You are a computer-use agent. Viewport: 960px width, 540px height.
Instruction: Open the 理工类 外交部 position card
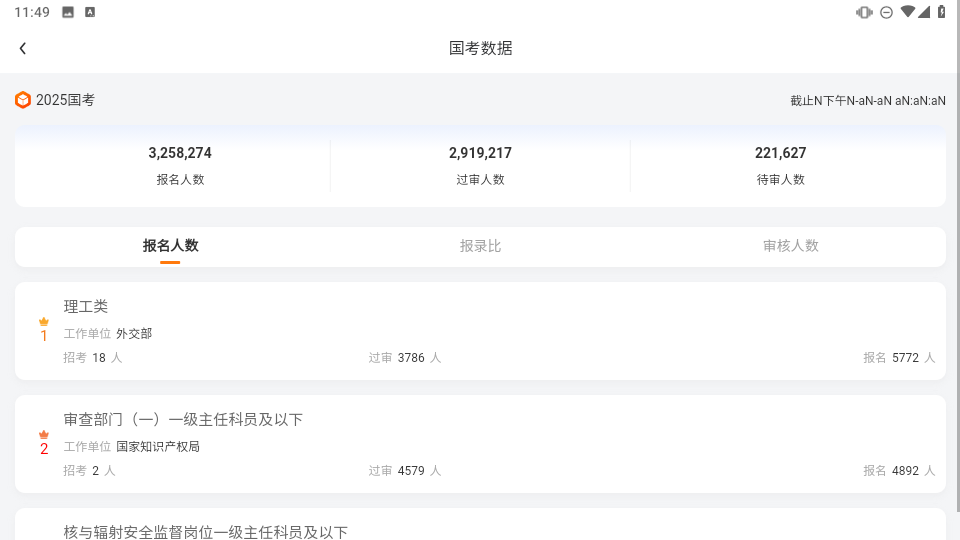click(480, 331)
